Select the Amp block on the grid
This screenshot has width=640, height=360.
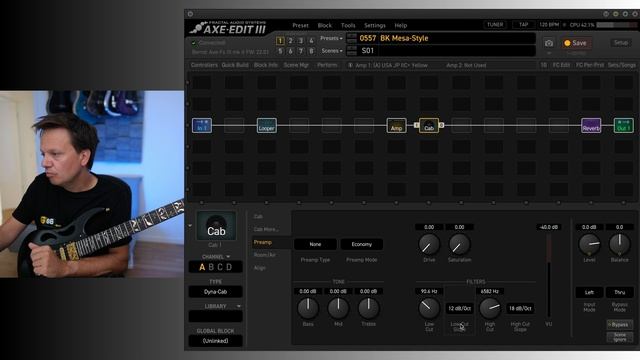(x=396, y=125)
